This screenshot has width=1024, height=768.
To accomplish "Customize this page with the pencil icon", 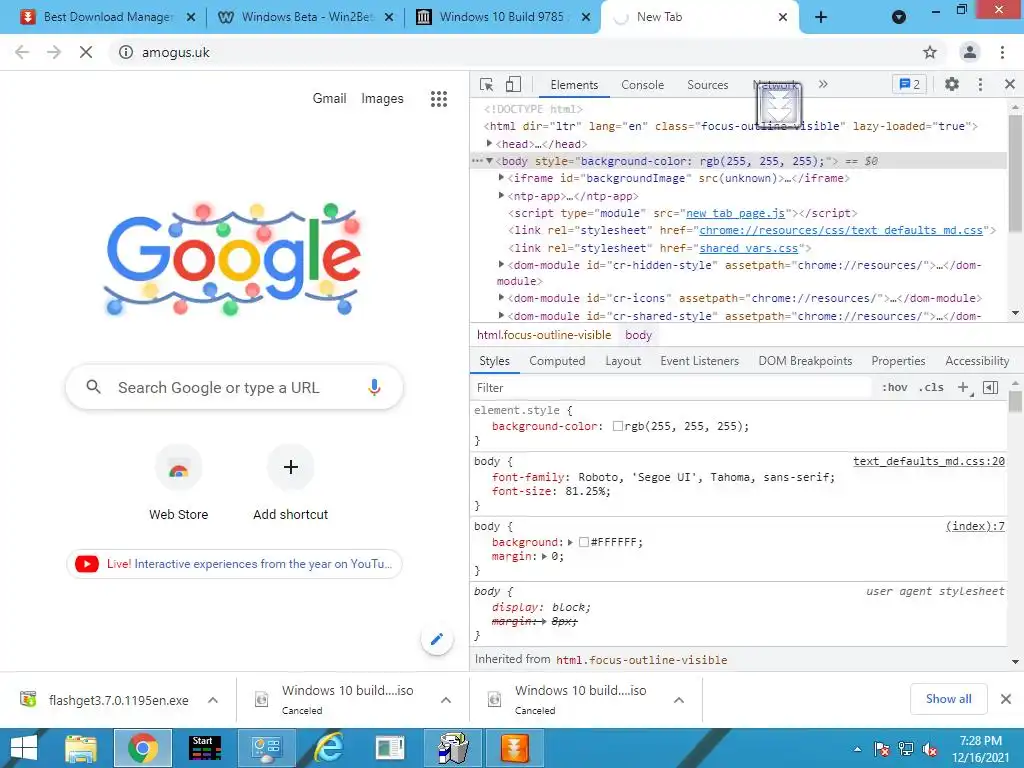I will tap(437, 639).
